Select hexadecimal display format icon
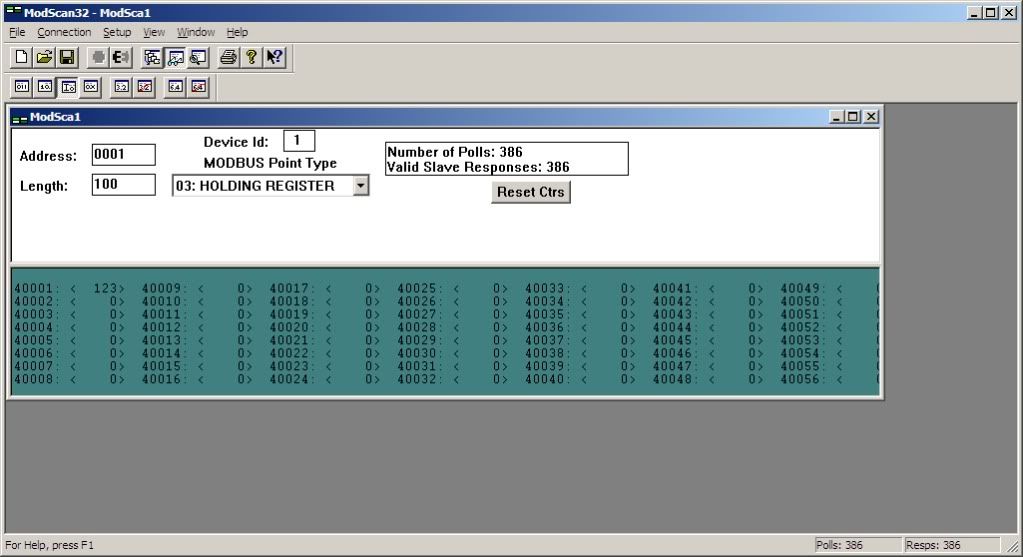 (x=91, y=87)
